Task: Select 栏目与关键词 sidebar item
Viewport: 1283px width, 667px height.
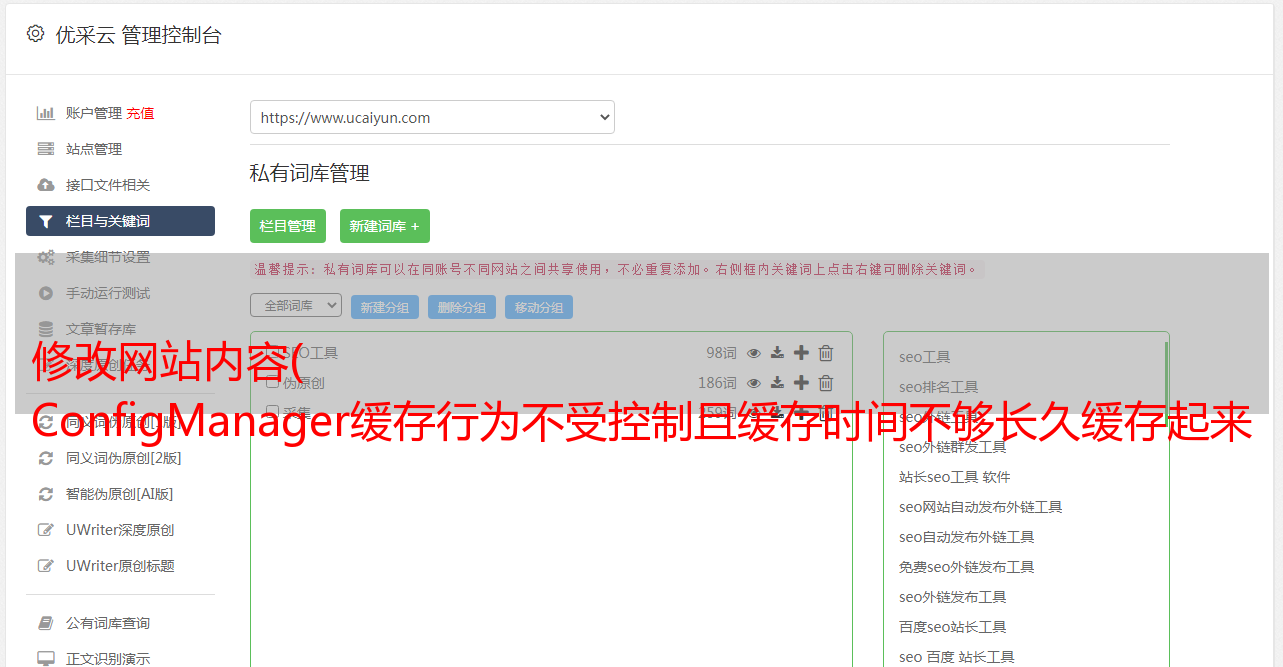Action: pos(120,221)
